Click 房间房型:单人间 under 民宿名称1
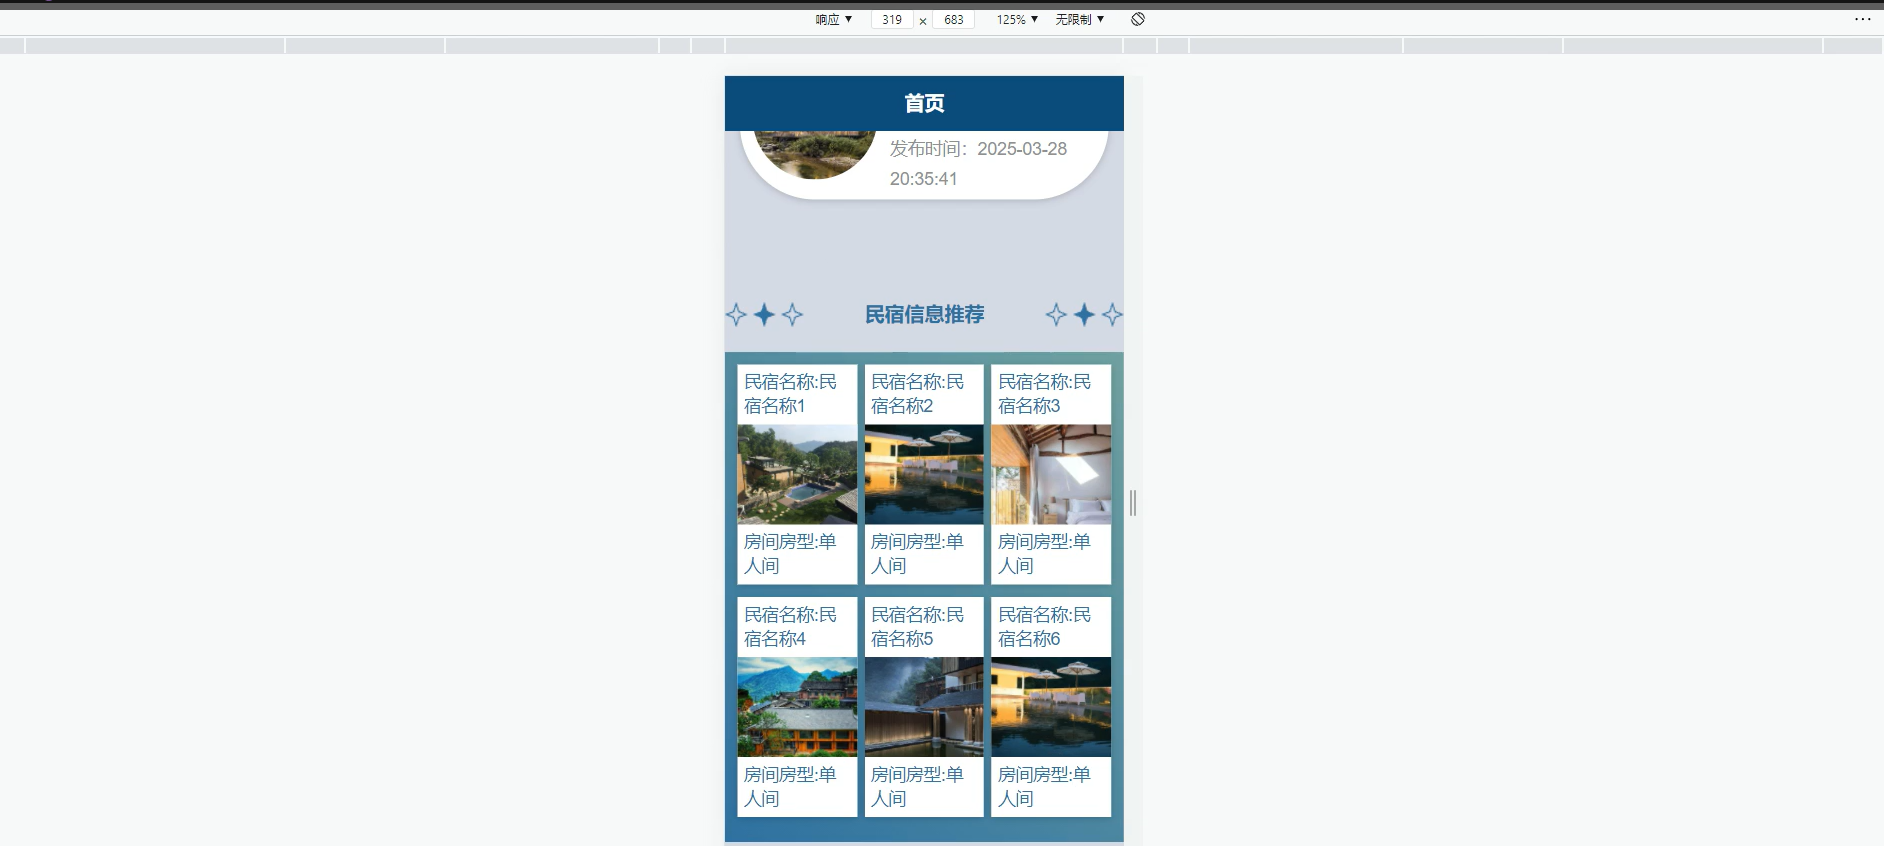 790,554
